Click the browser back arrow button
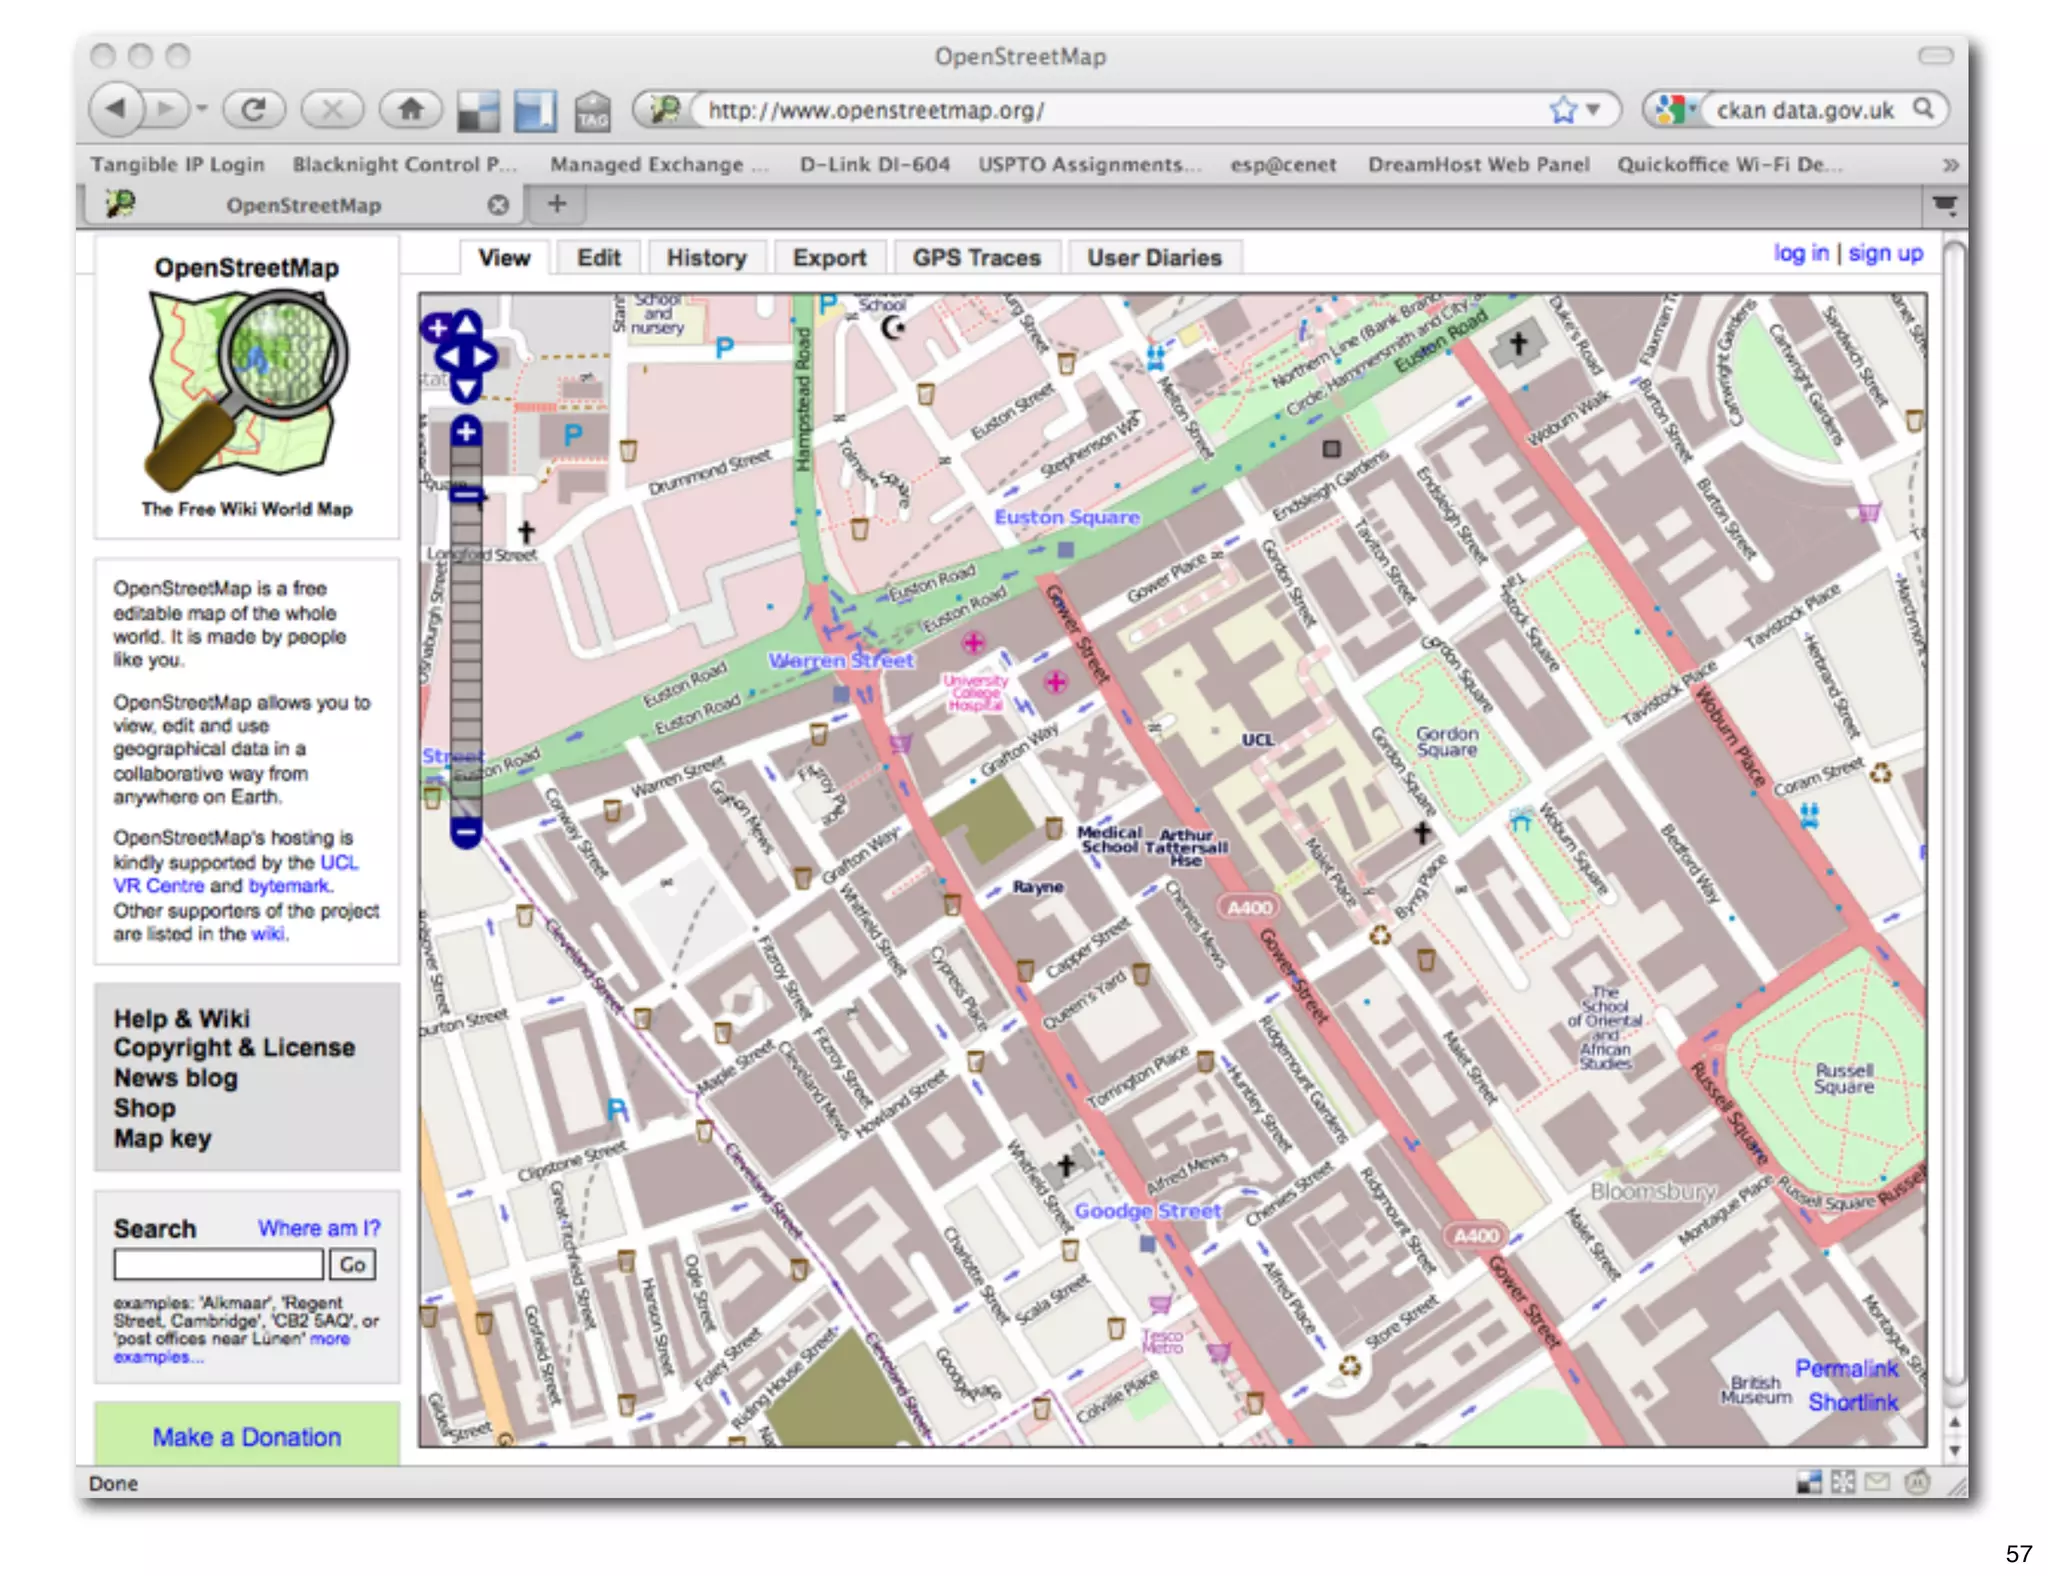 click(116, 108)
